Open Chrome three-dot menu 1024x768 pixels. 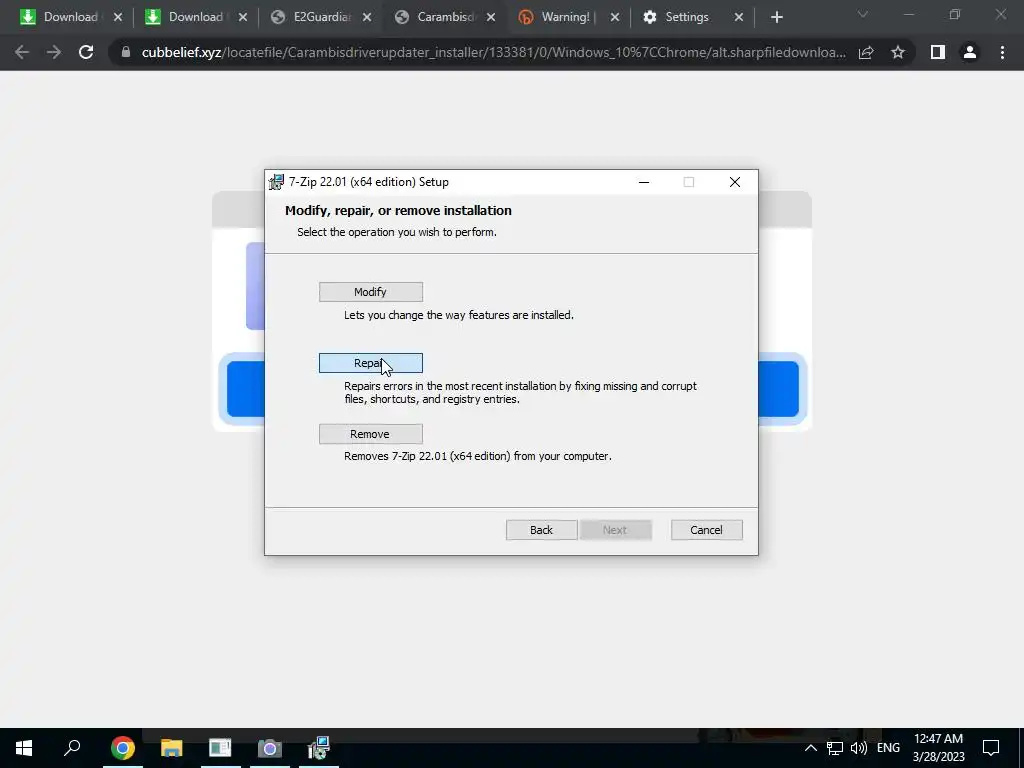1002,52
